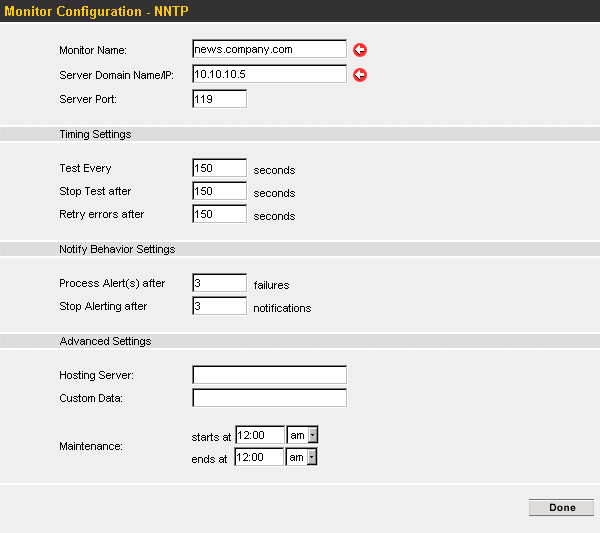
Task: Click the maintenance starts at time field
Action: point(260,435)
